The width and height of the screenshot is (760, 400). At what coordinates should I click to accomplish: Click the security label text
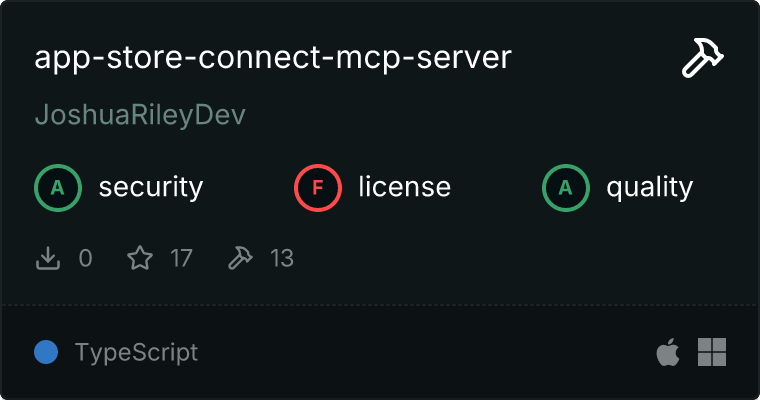click(x=150, y=187)
